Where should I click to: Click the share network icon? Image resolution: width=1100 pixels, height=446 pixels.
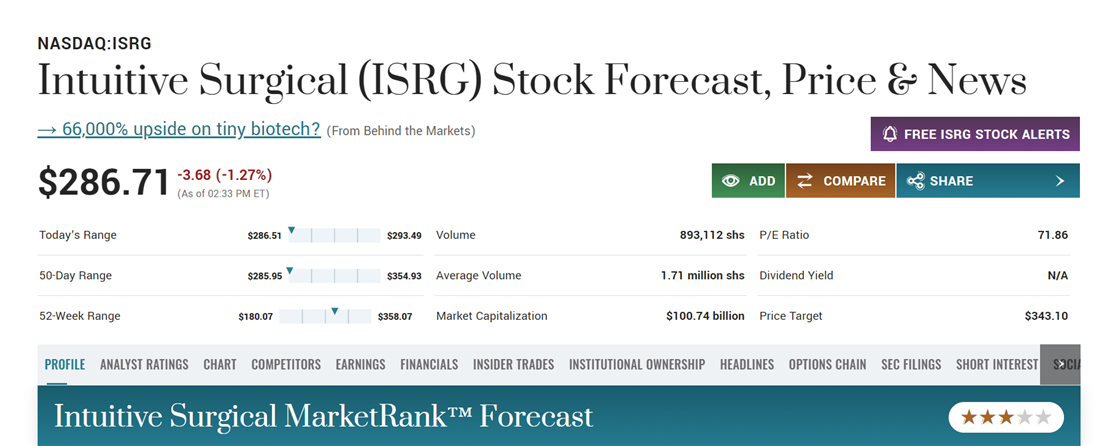pyautogui.click(x=915, y=181)
